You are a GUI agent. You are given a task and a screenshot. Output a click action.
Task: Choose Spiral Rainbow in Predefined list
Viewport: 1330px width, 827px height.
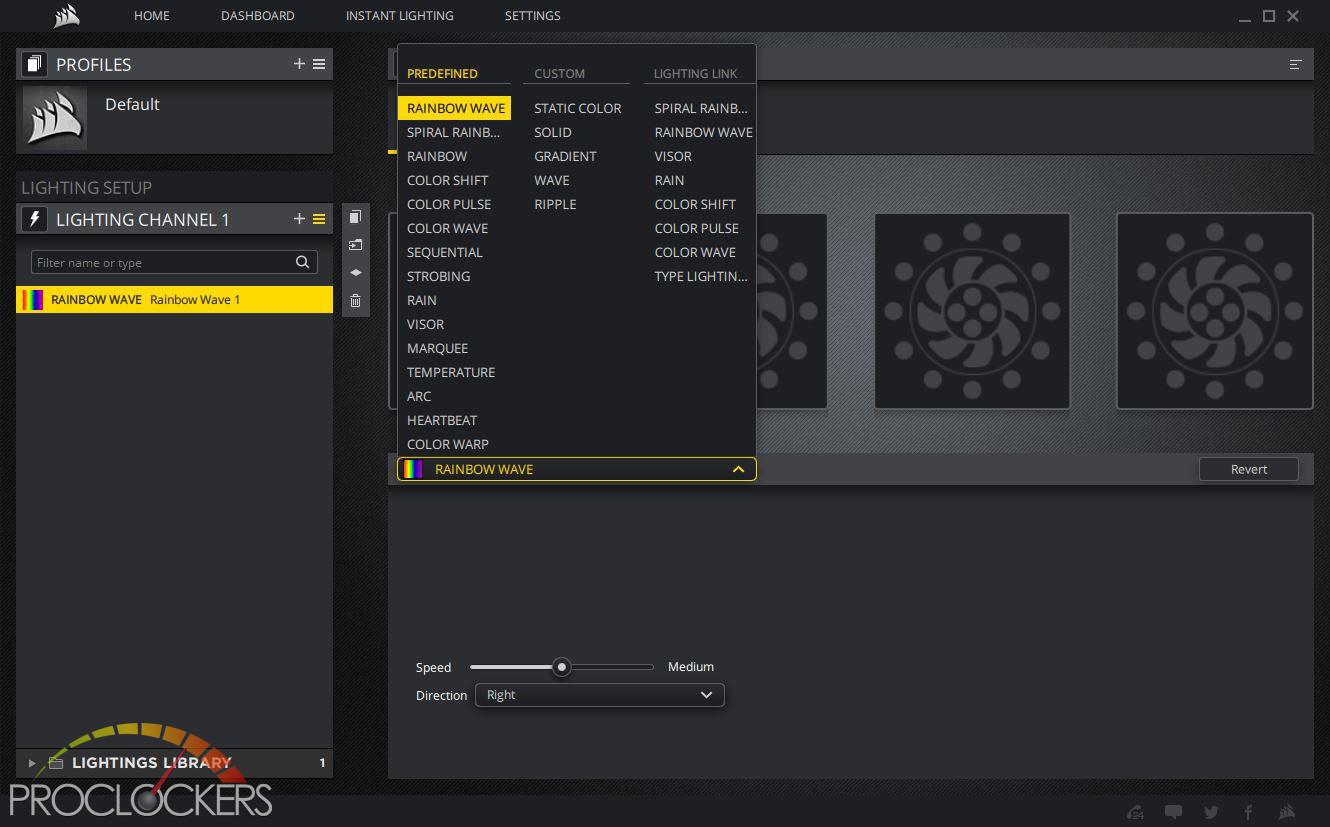click(453, 132)
